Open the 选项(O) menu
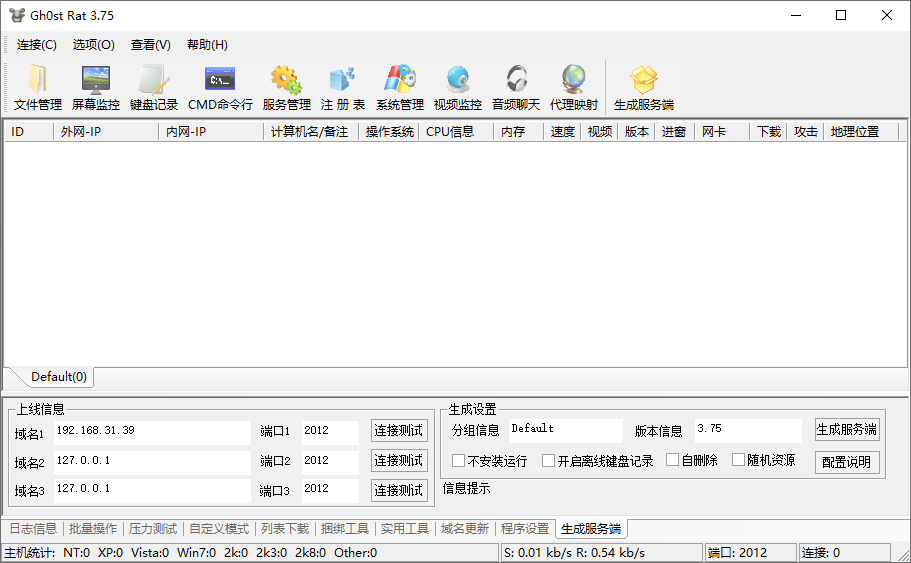This screenshot has height=563, width=911. (94, 45)
